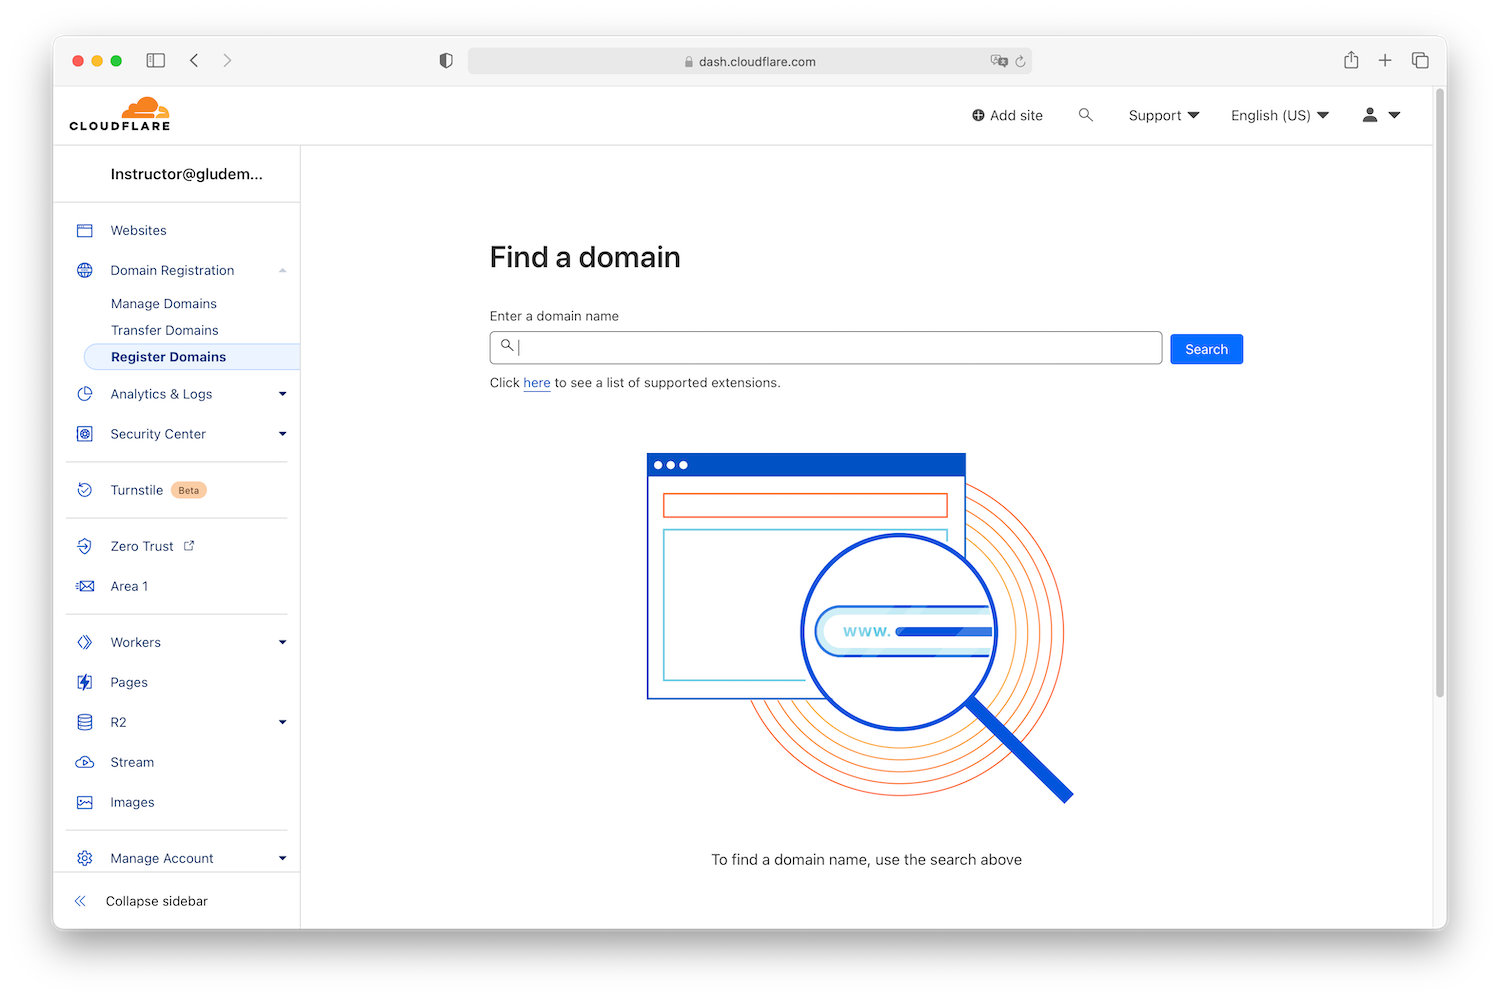Click the Turnstile icon
Screen dimensions: 1500x999
pos(85,491)
